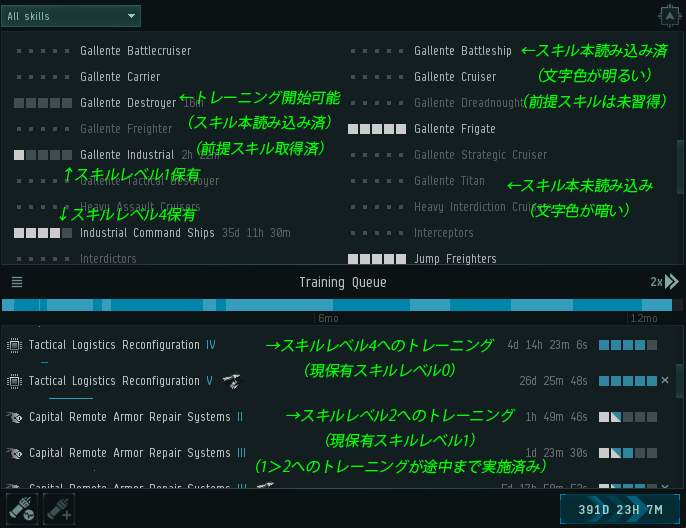The image size is (686, 528).
Task: Click the skill injector button at bottom left
Action: 21,508
